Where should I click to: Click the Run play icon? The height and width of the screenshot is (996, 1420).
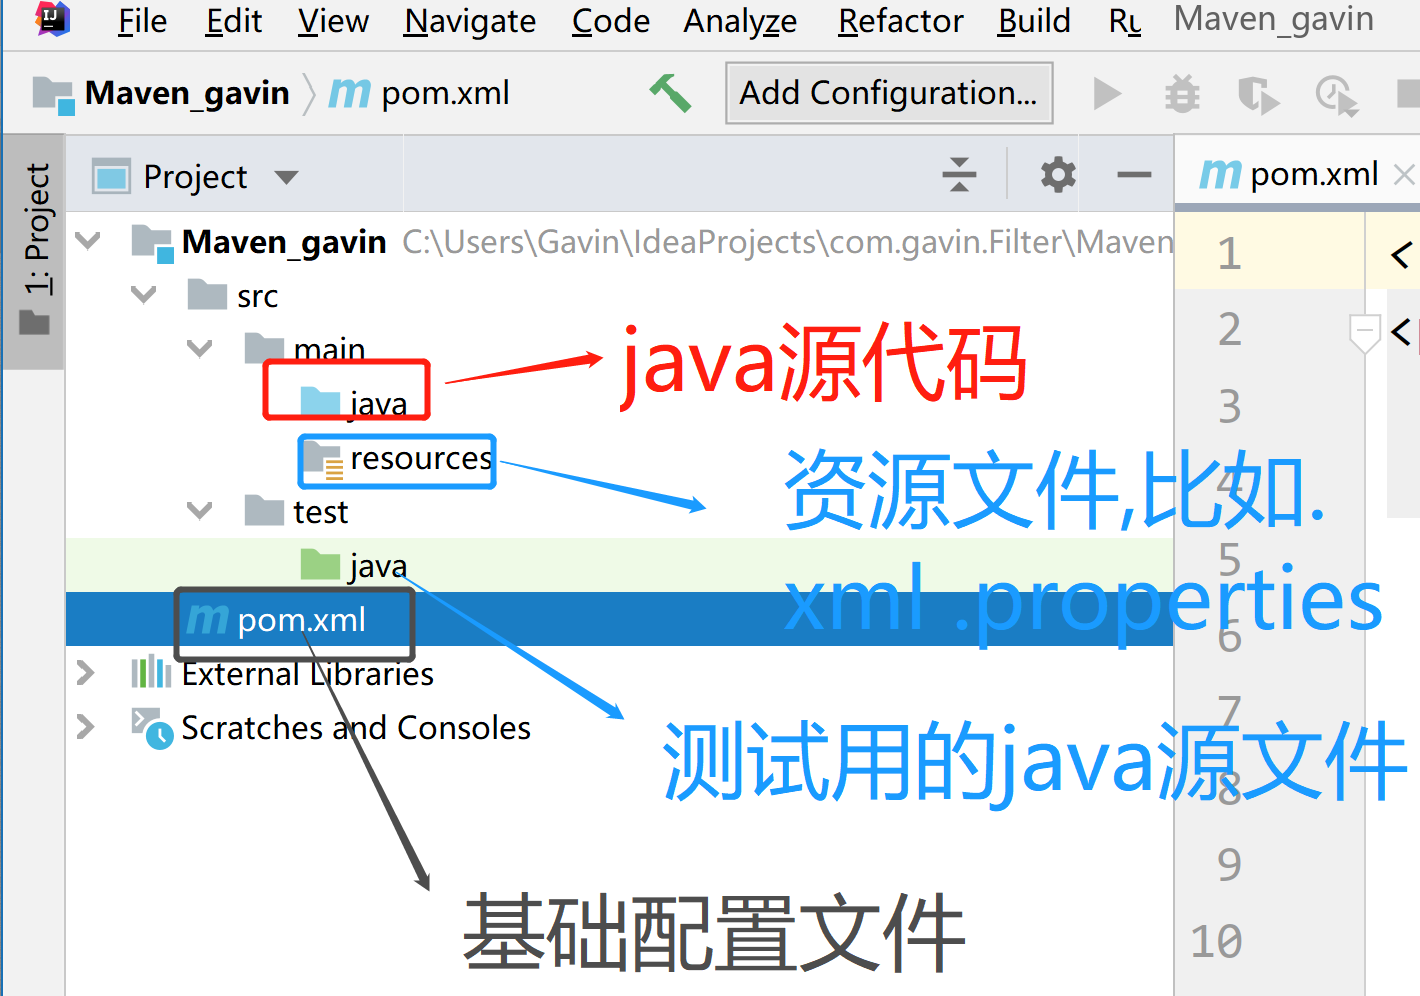pos(1107,94)
